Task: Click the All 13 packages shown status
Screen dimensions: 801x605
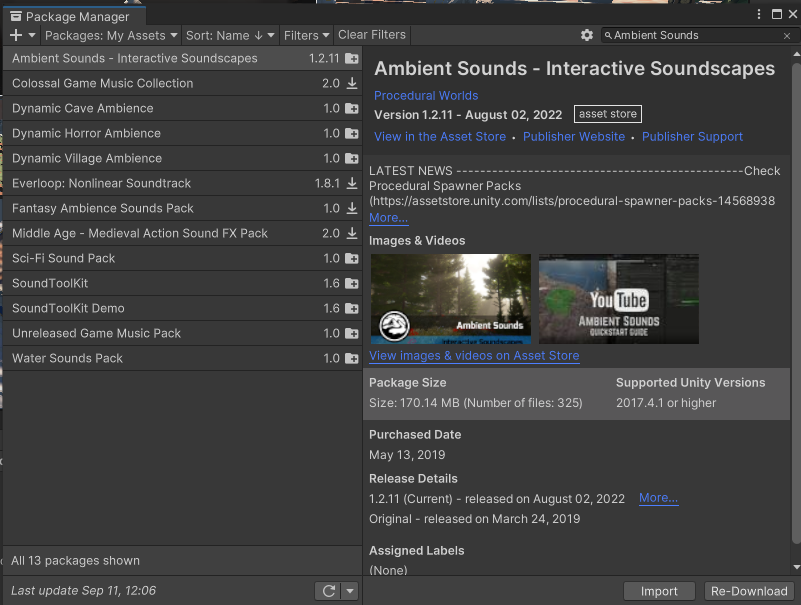Action: pyautogui.click(x=75, y=561)
